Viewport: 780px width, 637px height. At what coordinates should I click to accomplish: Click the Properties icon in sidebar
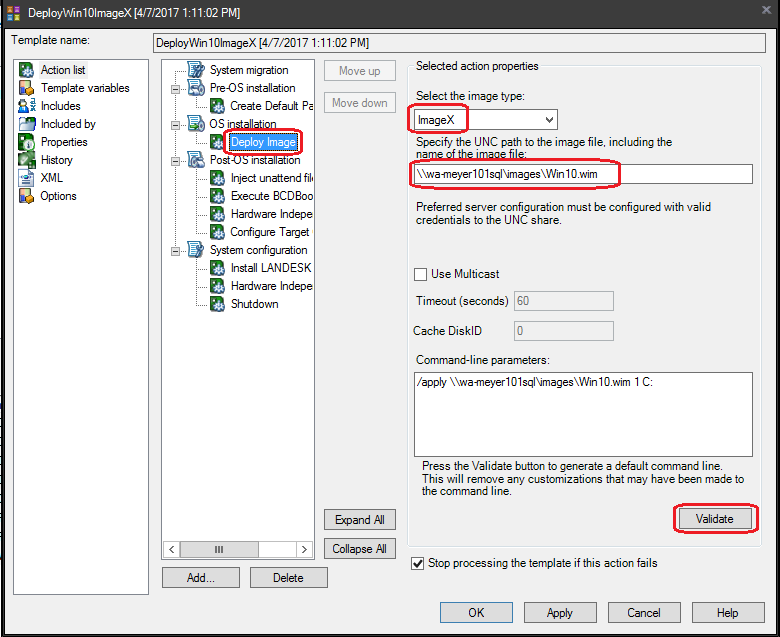(x=26, y=142)
